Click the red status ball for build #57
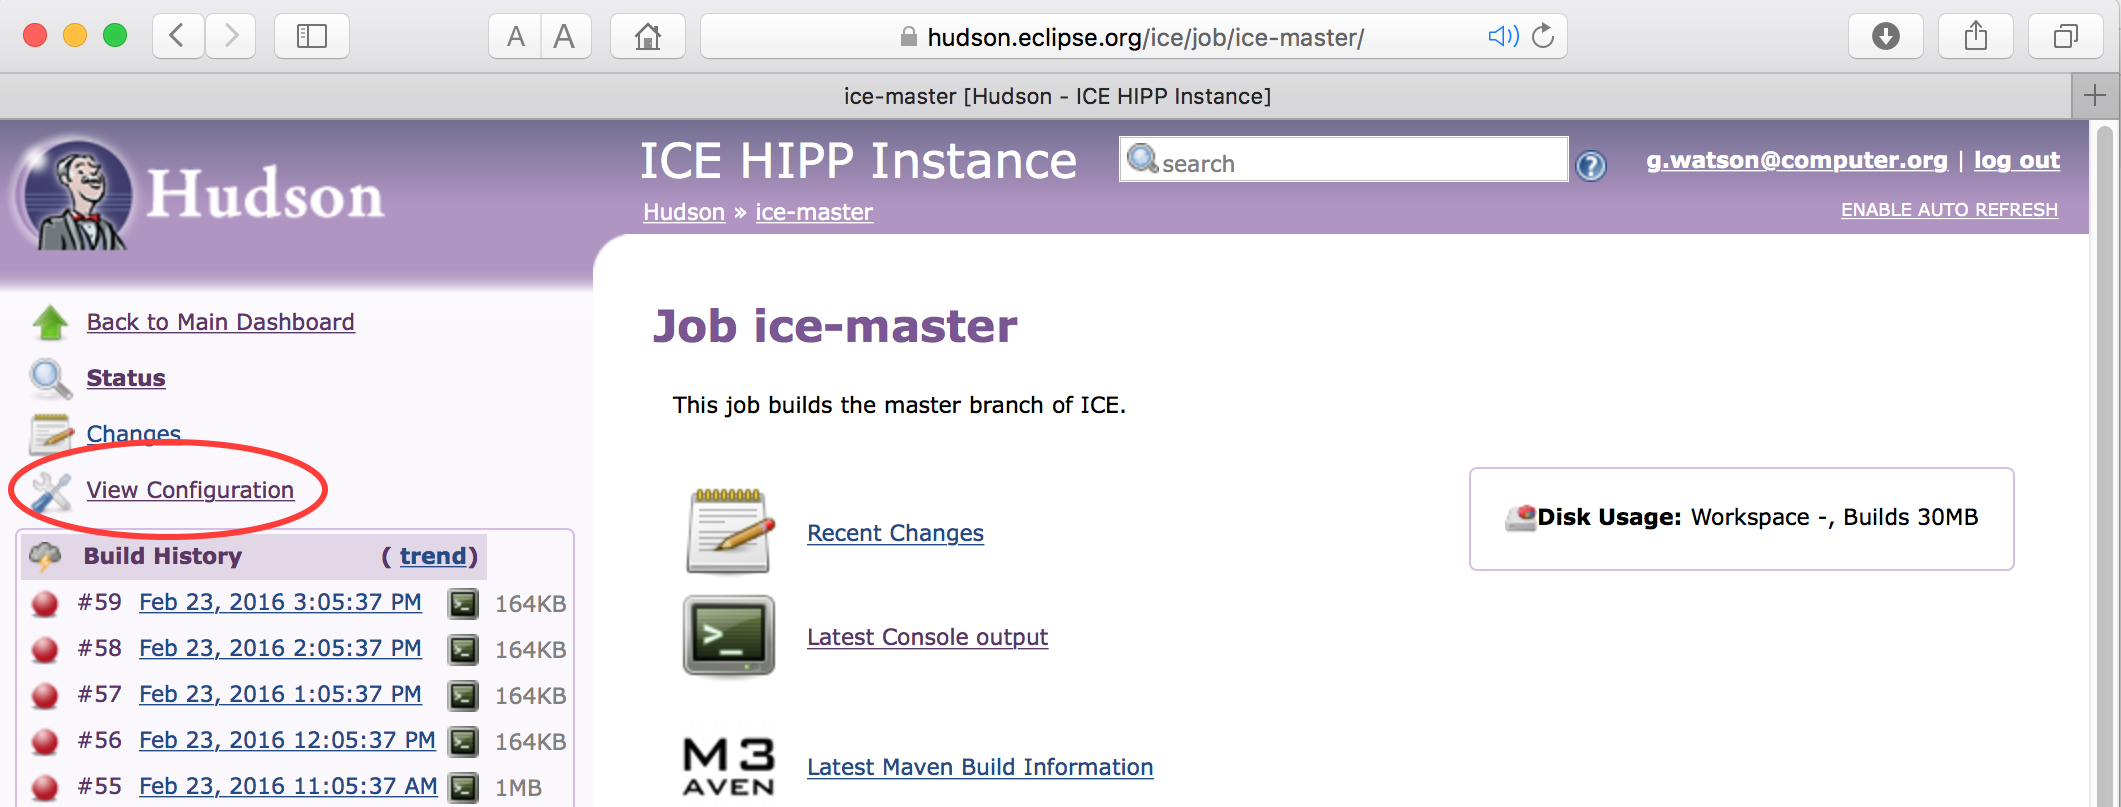 point(45,695)
